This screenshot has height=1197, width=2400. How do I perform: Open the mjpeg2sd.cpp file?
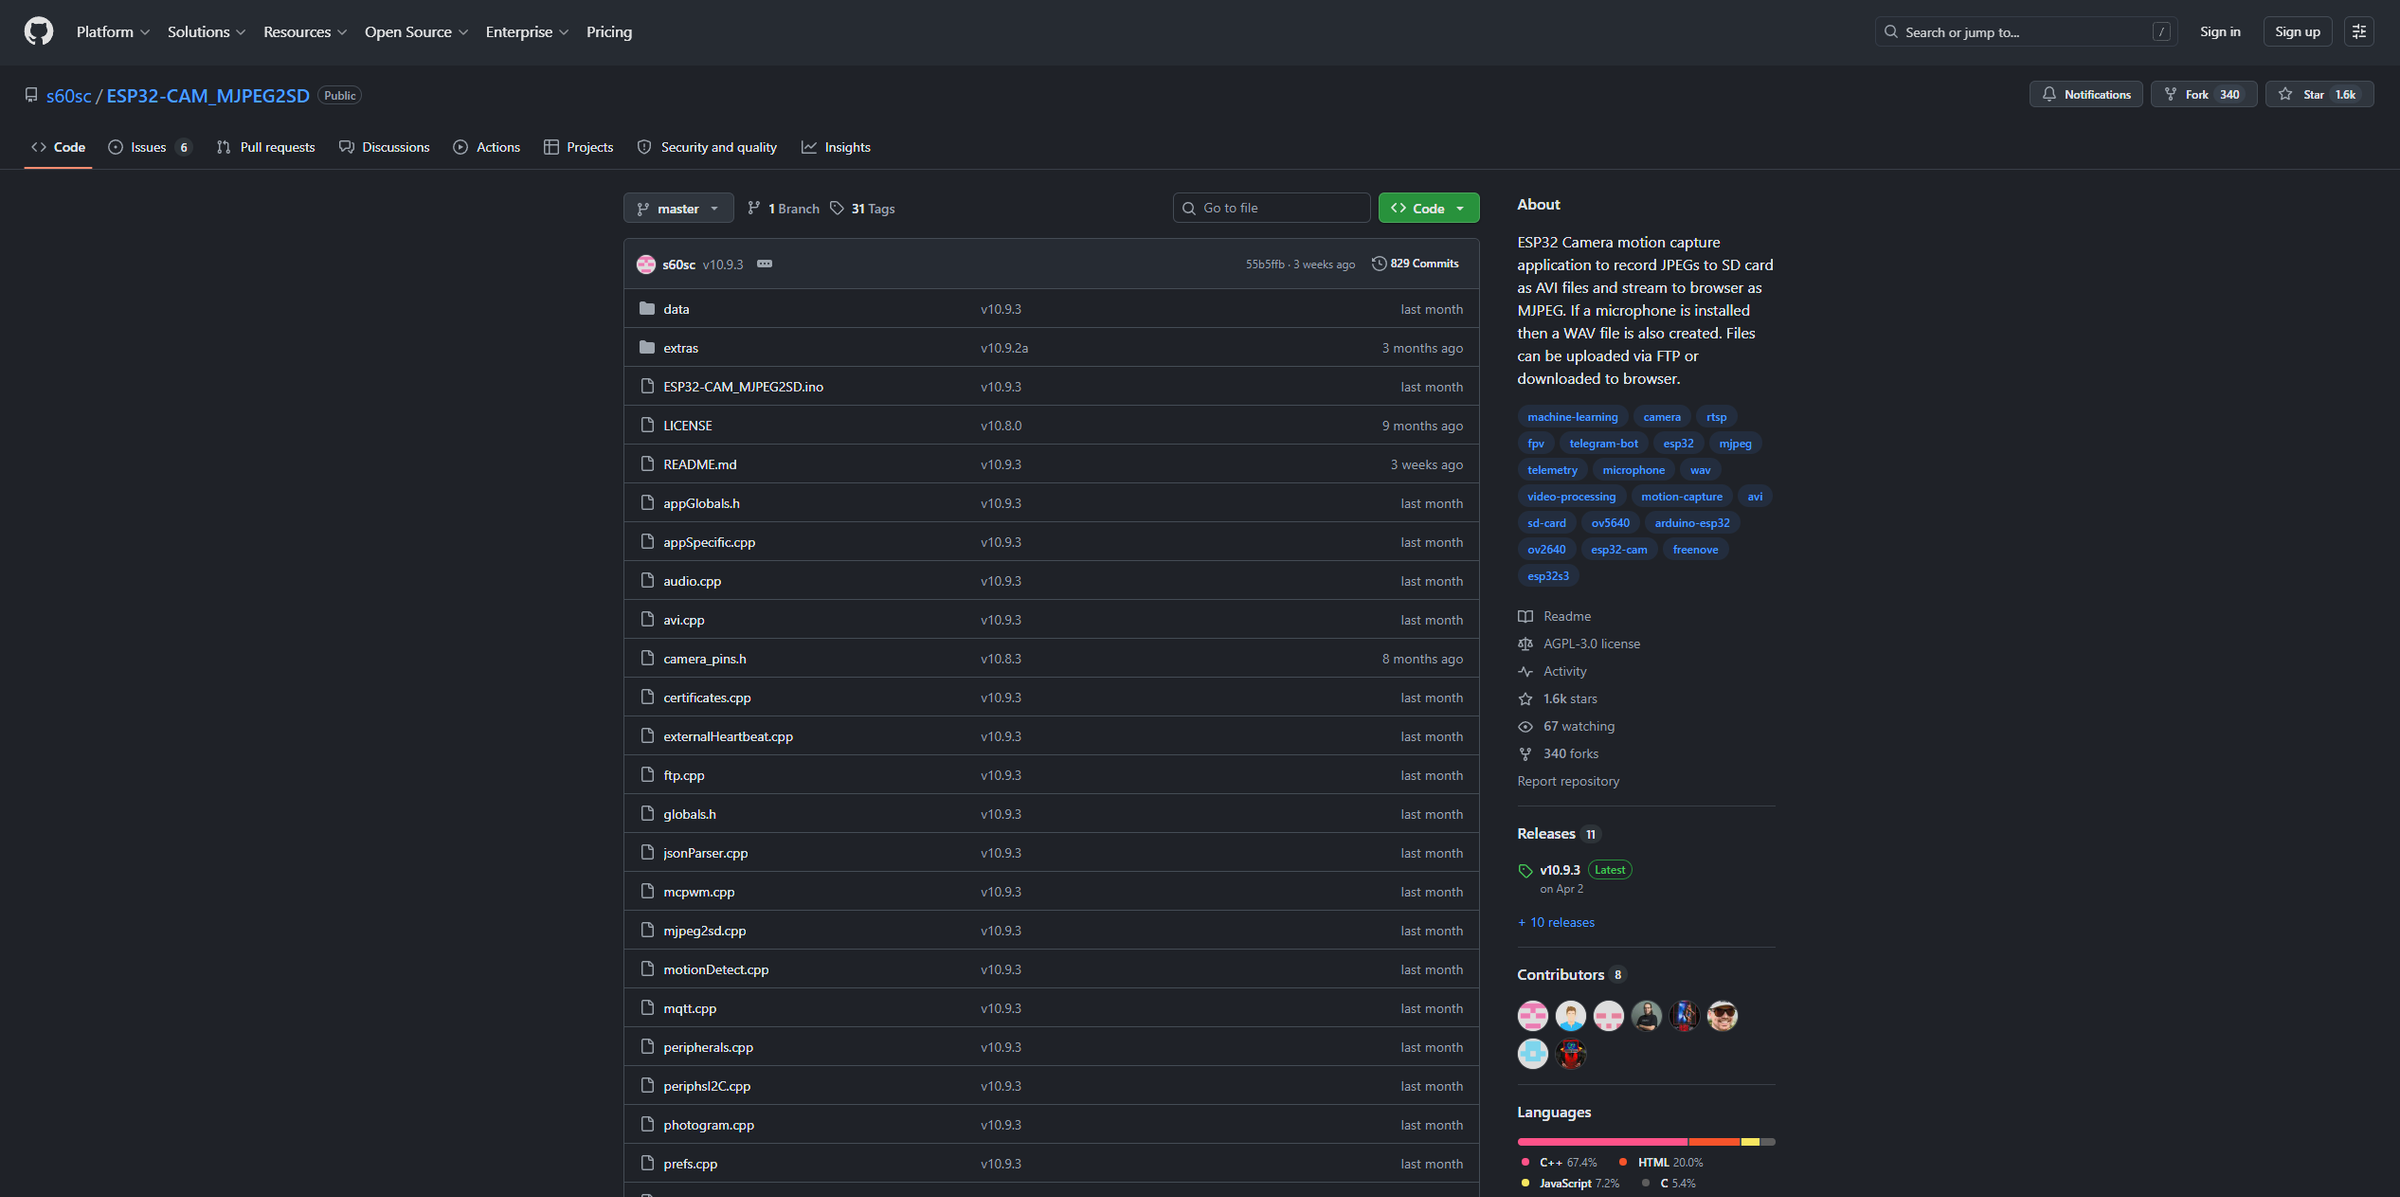pyautogui.click(x=704, y=931)
